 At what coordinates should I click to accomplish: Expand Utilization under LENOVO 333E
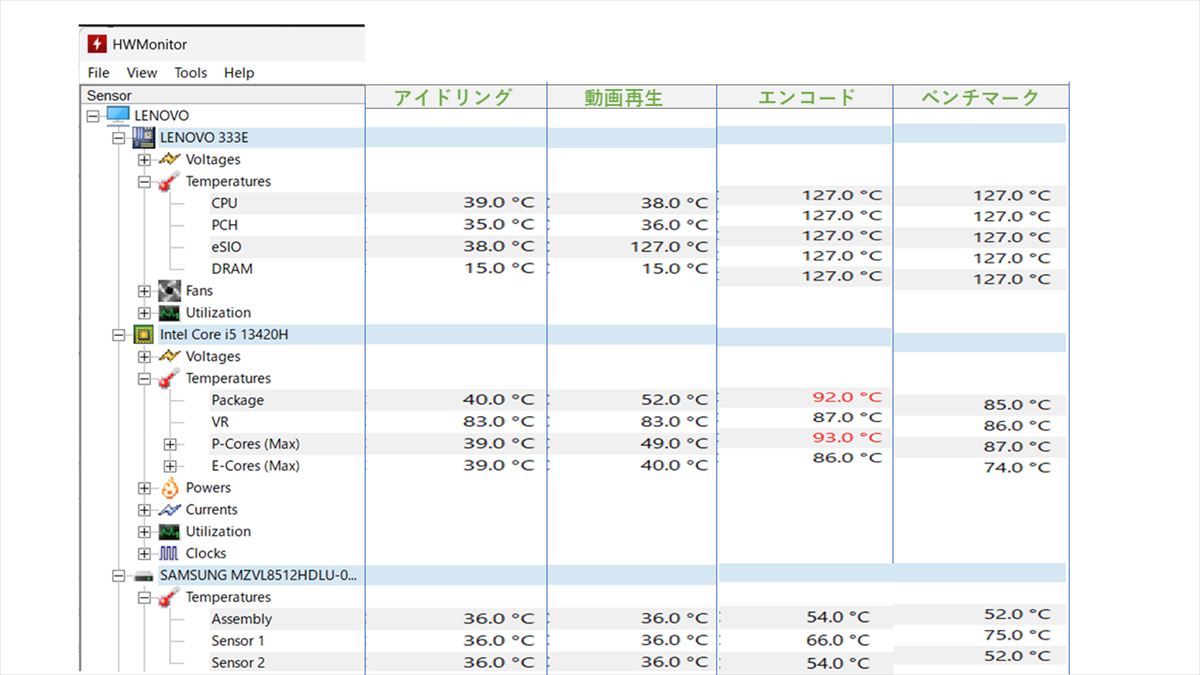point(145,313)
